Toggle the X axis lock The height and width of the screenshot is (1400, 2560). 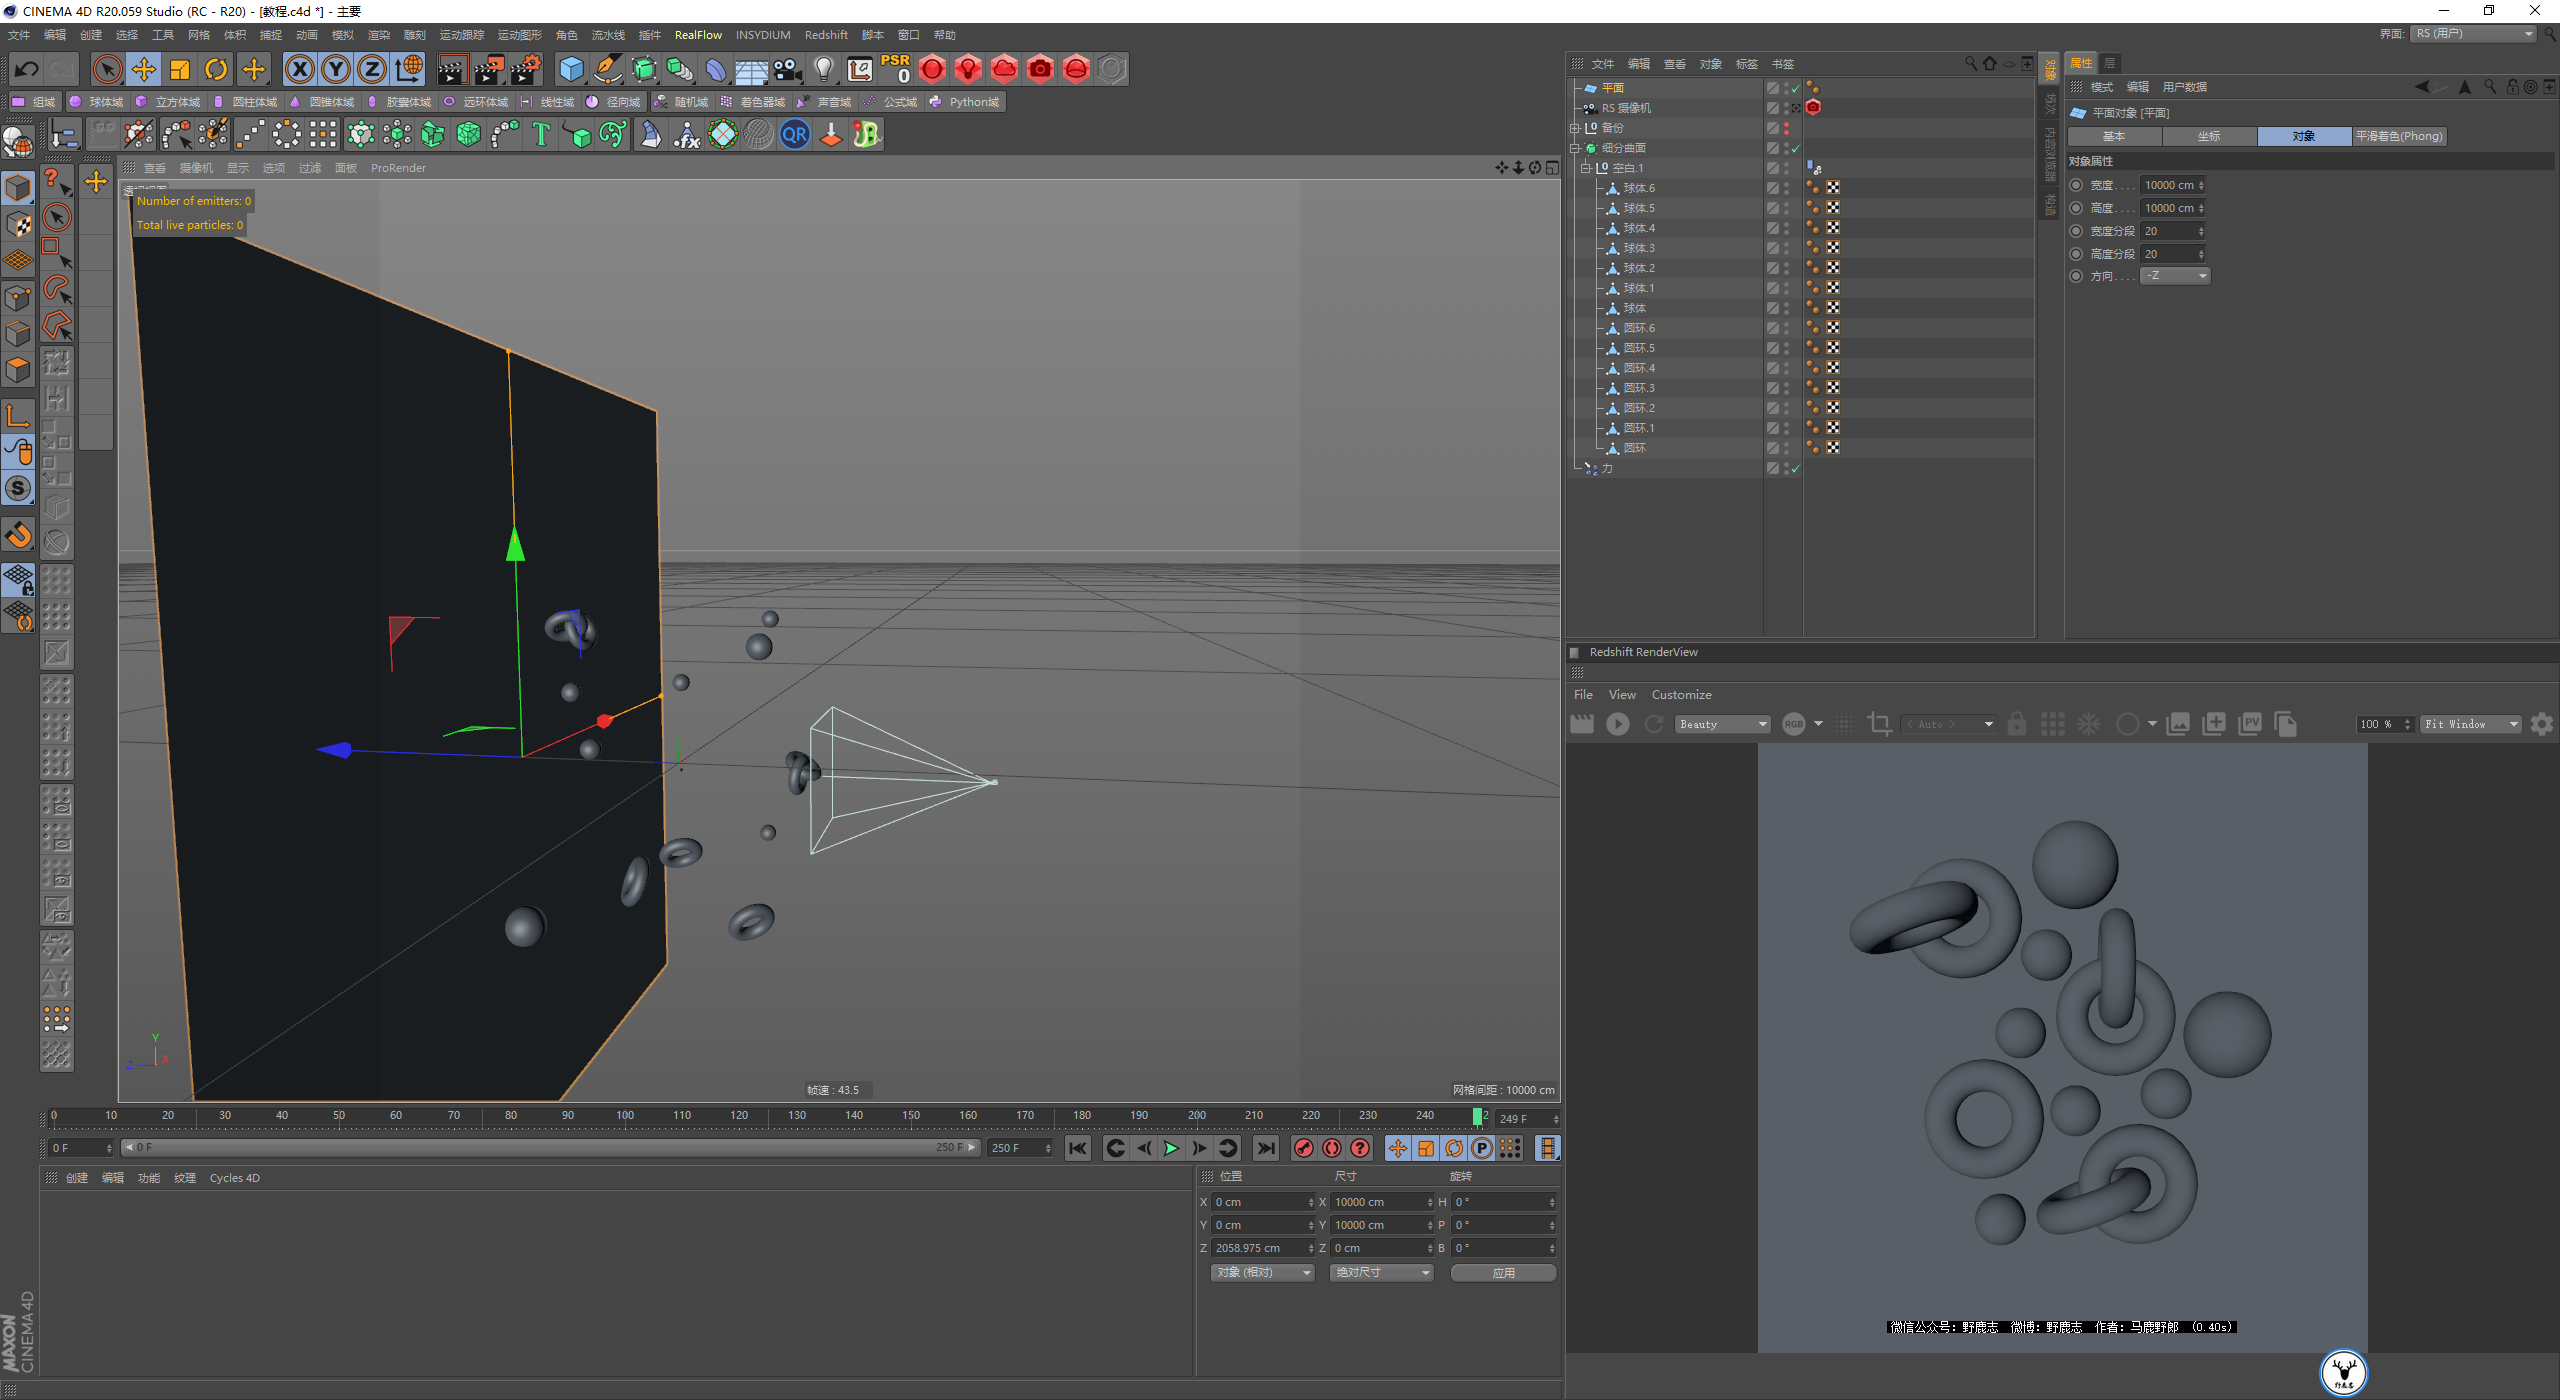tap(299, 69)
